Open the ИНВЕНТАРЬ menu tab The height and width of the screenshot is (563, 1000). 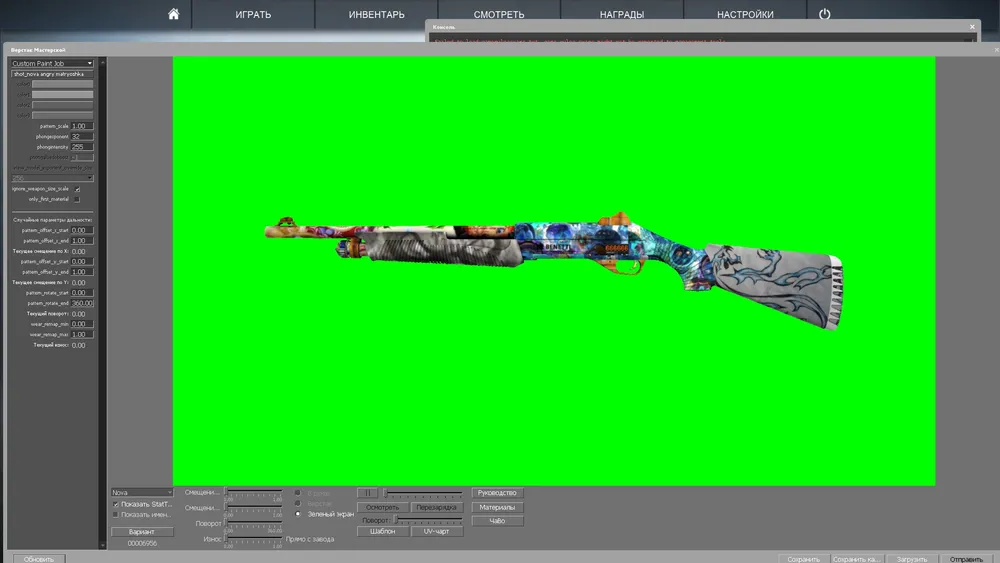click(x=377, y=15)
